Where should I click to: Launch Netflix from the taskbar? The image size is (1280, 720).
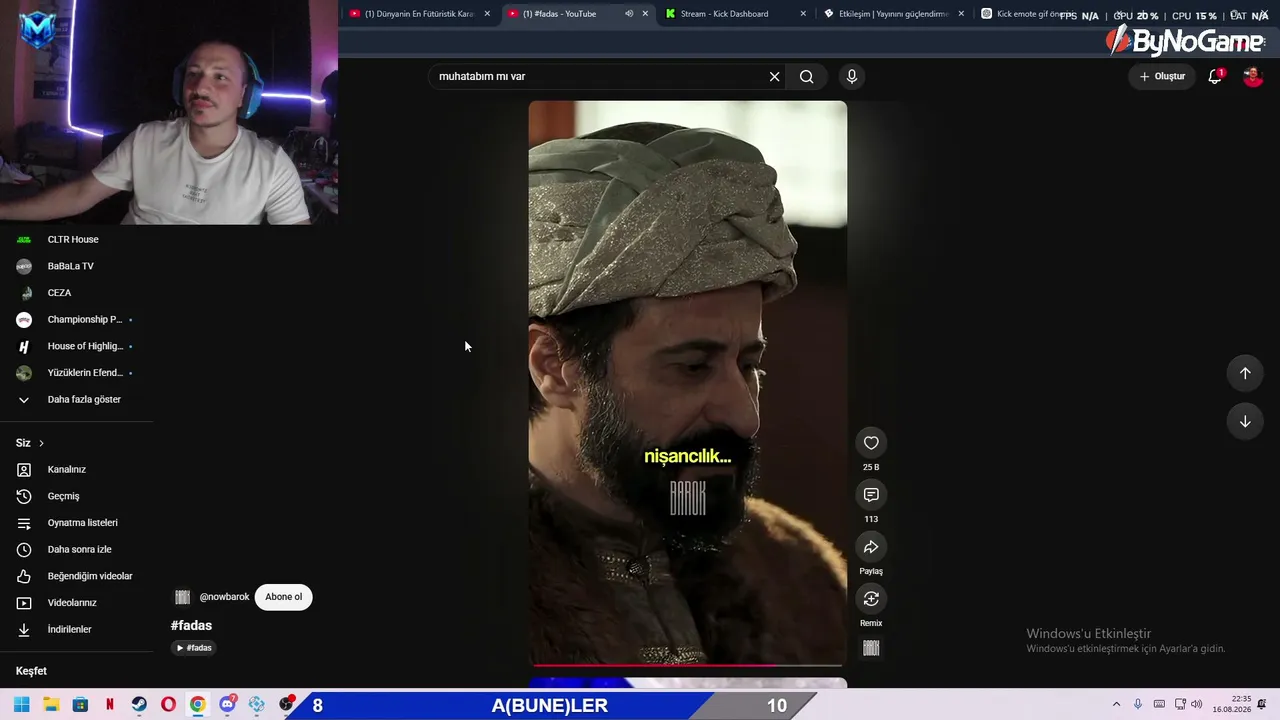tap(109, 705)
